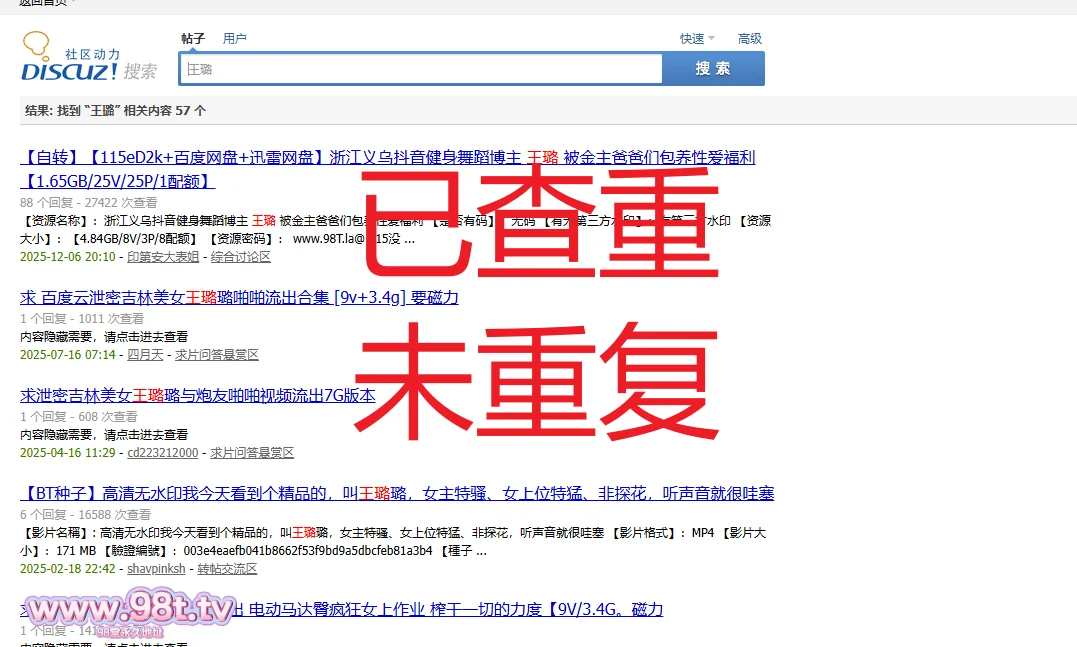1077x647 pixels.
Task: Expand the 快速 dropdown
Action: (696, 39)
